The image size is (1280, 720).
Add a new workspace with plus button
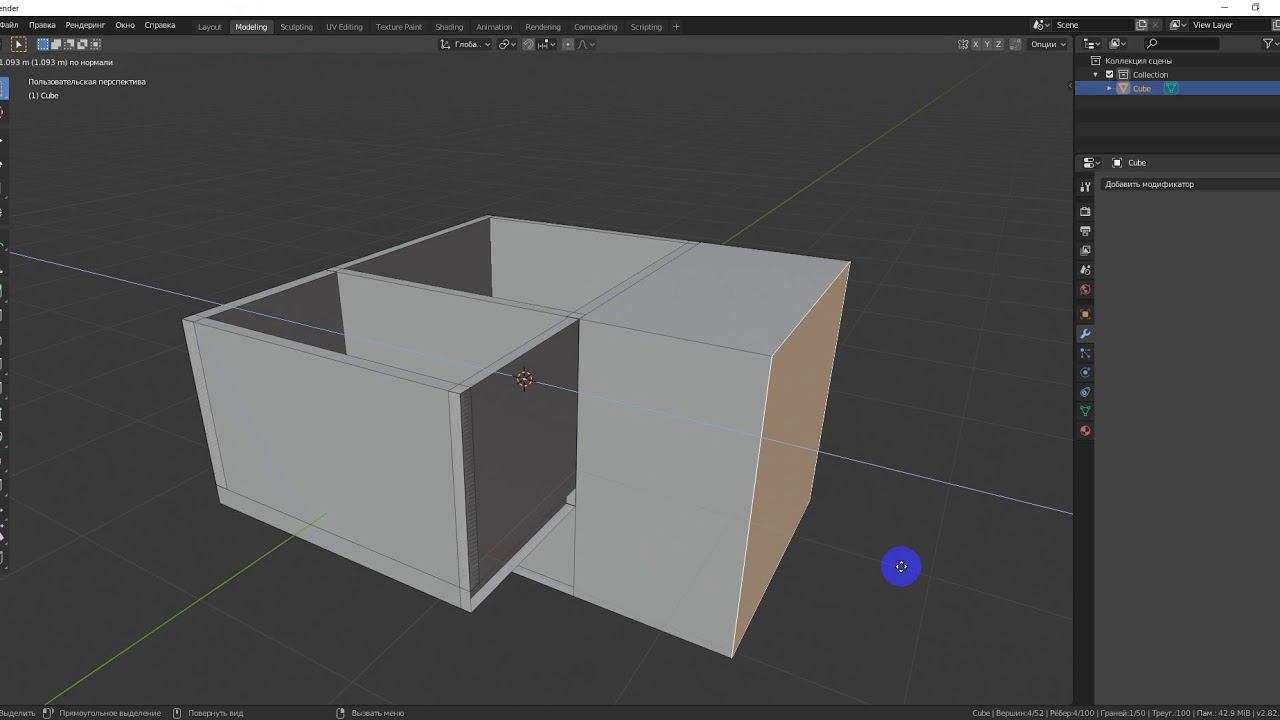[676, 27]
